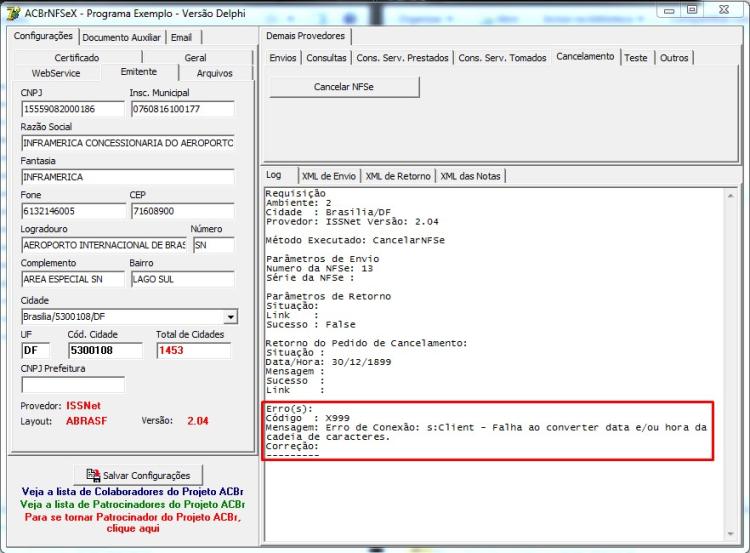Image resolution: width=750 pixels, height=553 pixels.
Task: Click the log scrollbar up arrow
Action: point(730,196)
